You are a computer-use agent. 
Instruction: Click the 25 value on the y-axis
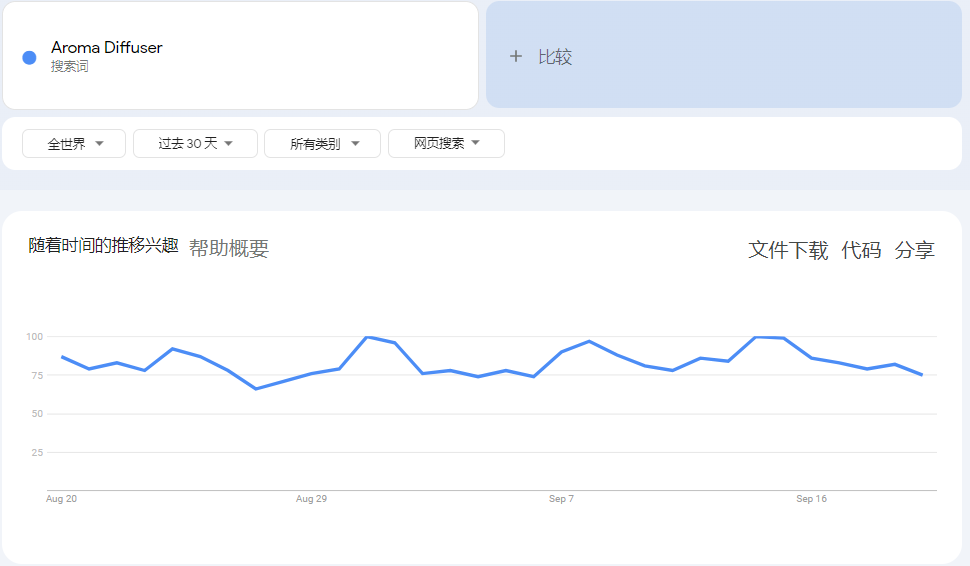click(x=37, y=453)
